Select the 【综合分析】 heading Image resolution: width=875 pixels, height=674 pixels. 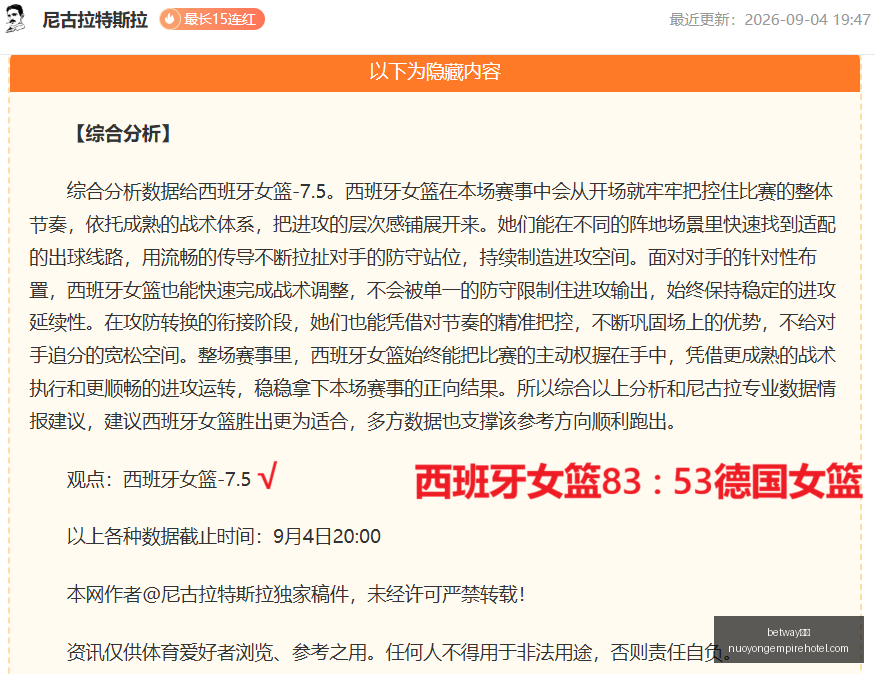pos(123,134)
